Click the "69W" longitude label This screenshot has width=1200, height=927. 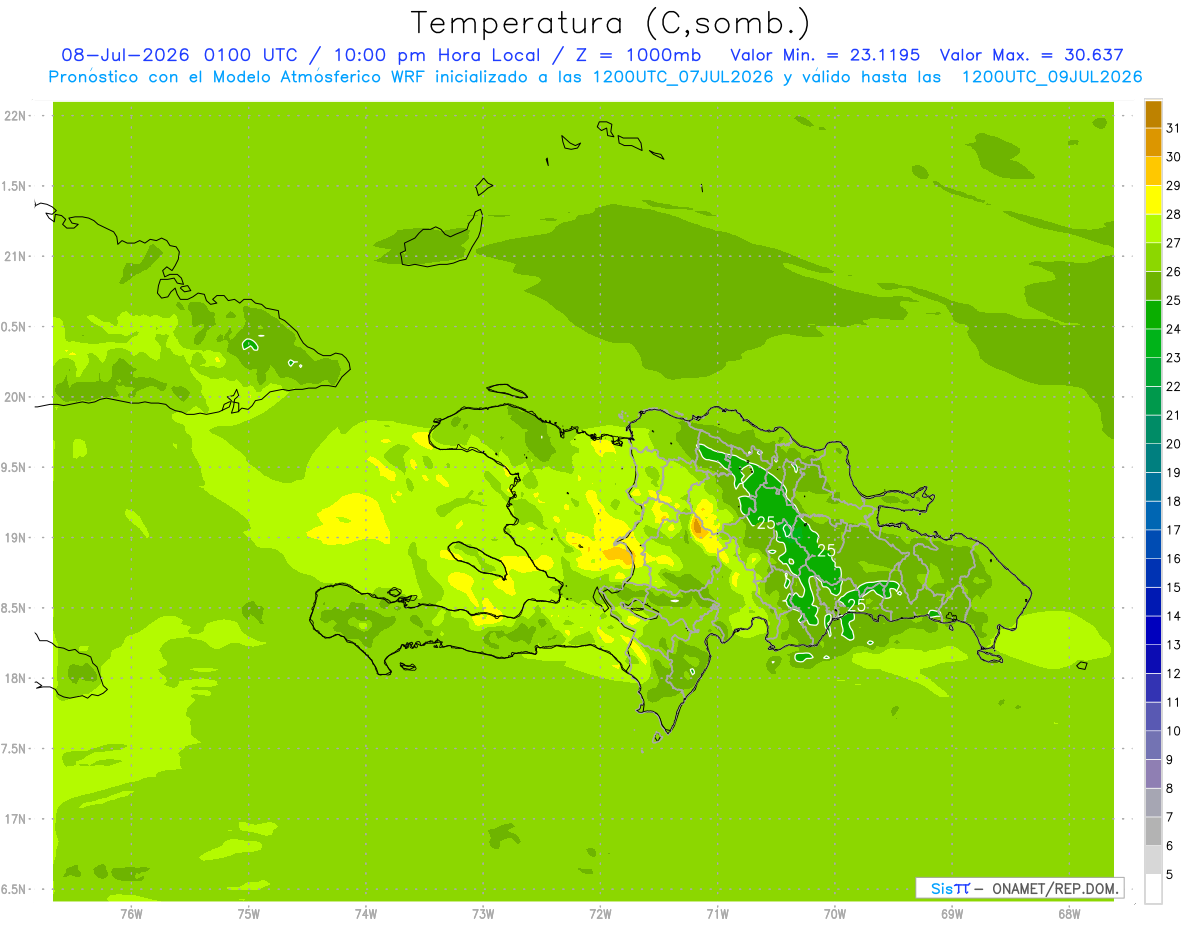(x=952, y=914)
